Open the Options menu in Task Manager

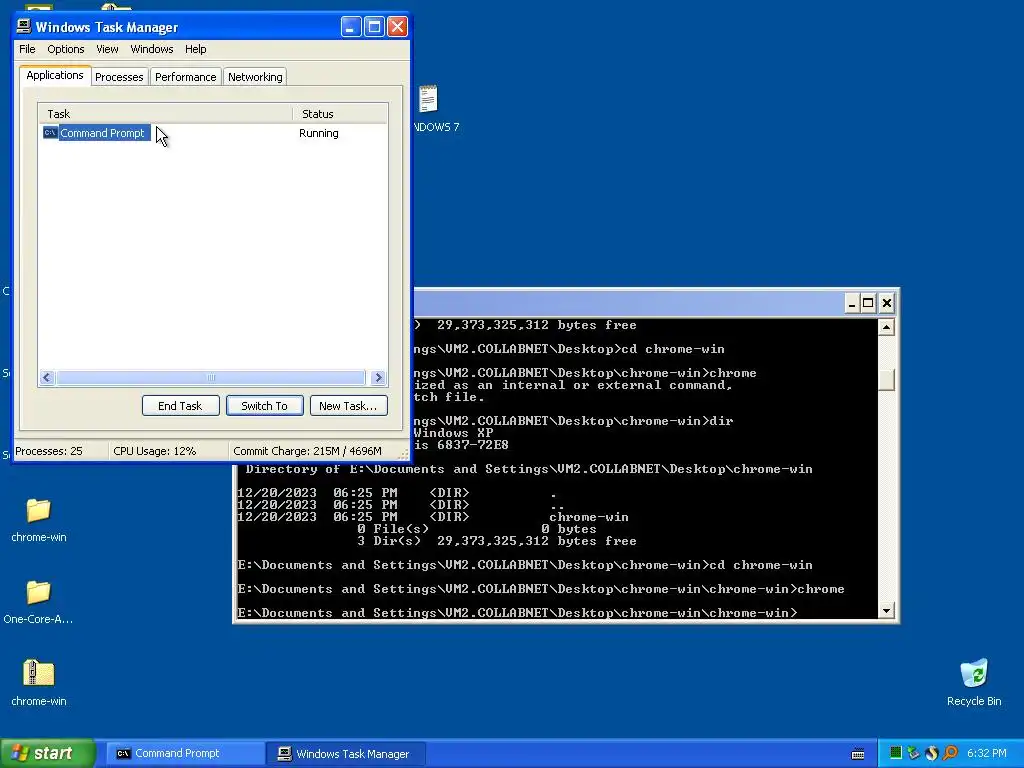65,49
